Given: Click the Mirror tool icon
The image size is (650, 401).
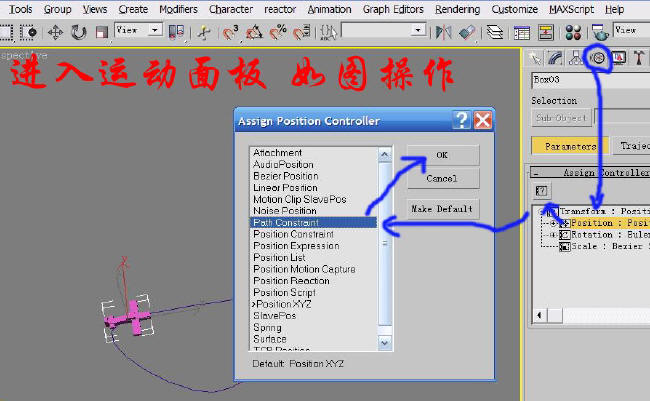Looking at the screenshot, I should click(443, 32).
